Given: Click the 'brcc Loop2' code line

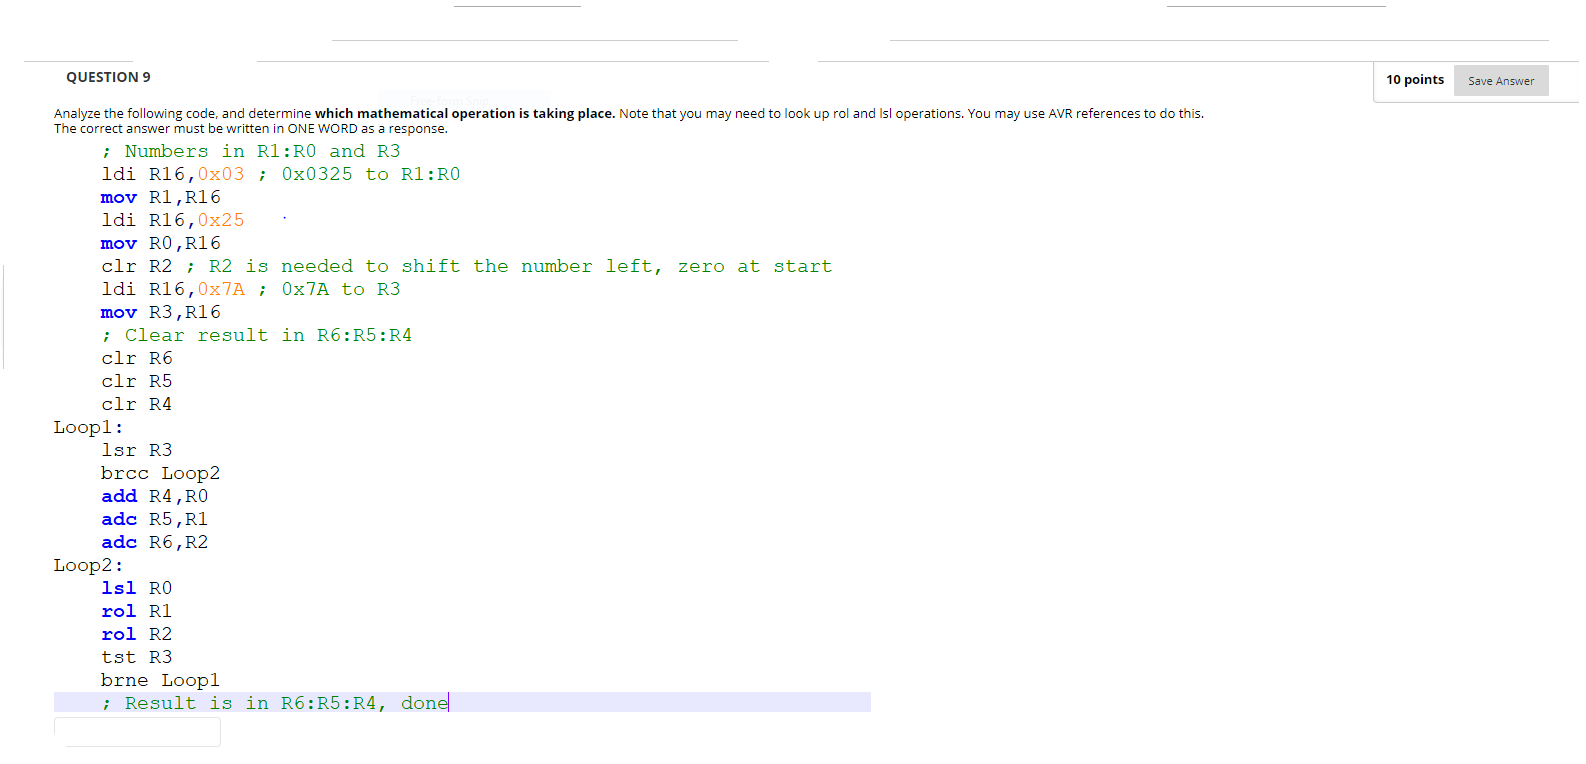Looking at the screenshot, I should pos(160,473).
